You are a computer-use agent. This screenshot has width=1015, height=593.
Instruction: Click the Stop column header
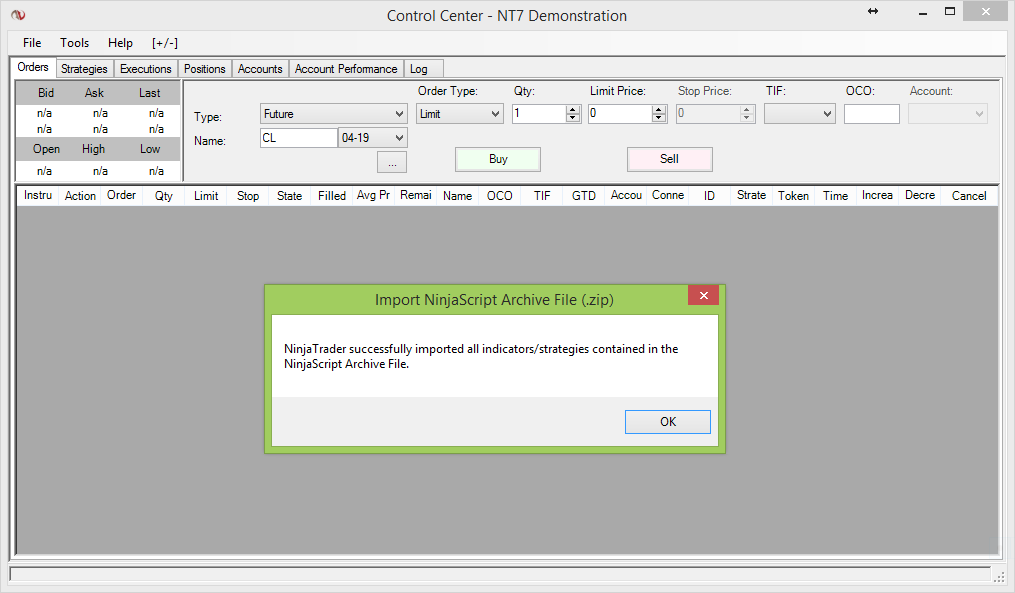point(248,196)
